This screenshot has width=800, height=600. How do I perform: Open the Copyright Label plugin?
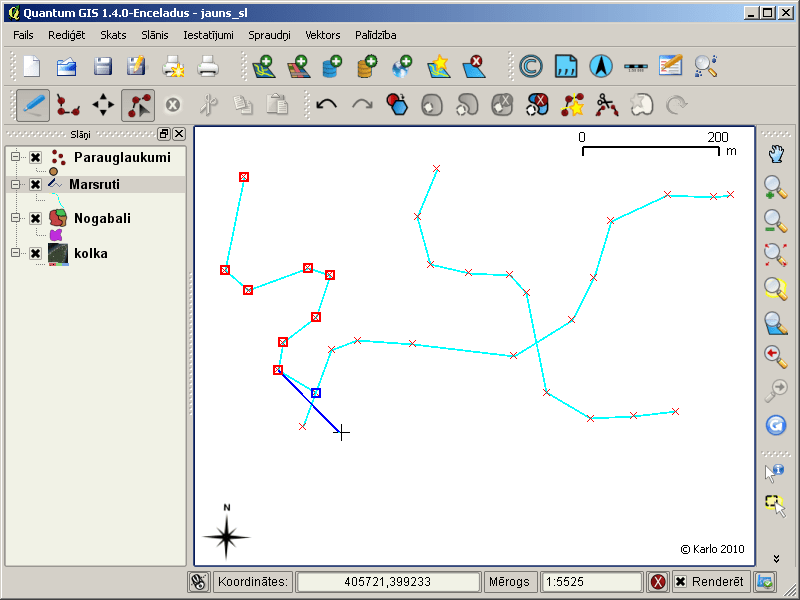point(531,67)
